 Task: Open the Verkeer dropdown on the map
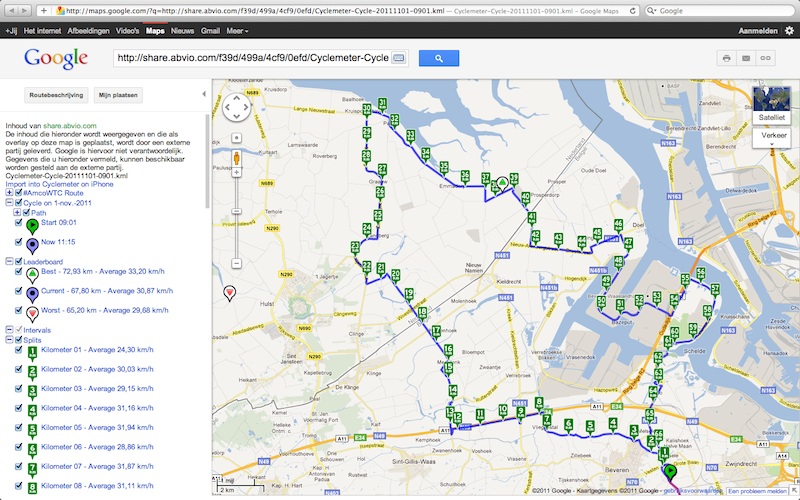tap(774, 137)
